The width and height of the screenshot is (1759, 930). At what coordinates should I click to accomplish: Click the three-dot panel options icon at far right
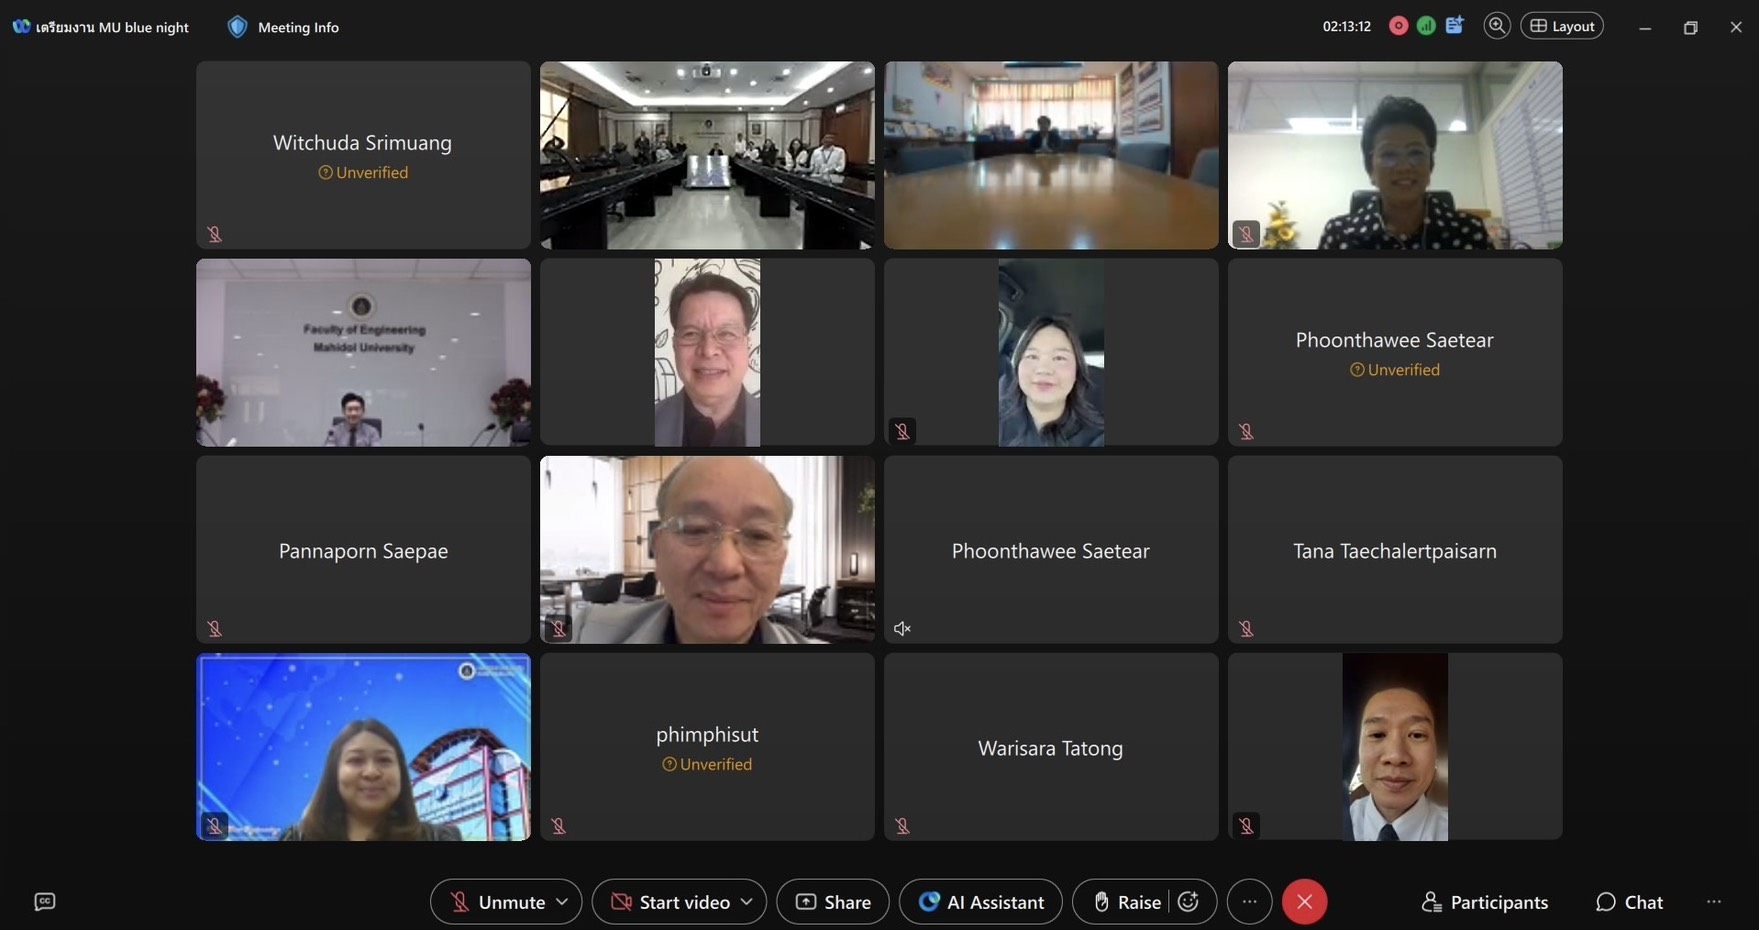point(1714,902)
